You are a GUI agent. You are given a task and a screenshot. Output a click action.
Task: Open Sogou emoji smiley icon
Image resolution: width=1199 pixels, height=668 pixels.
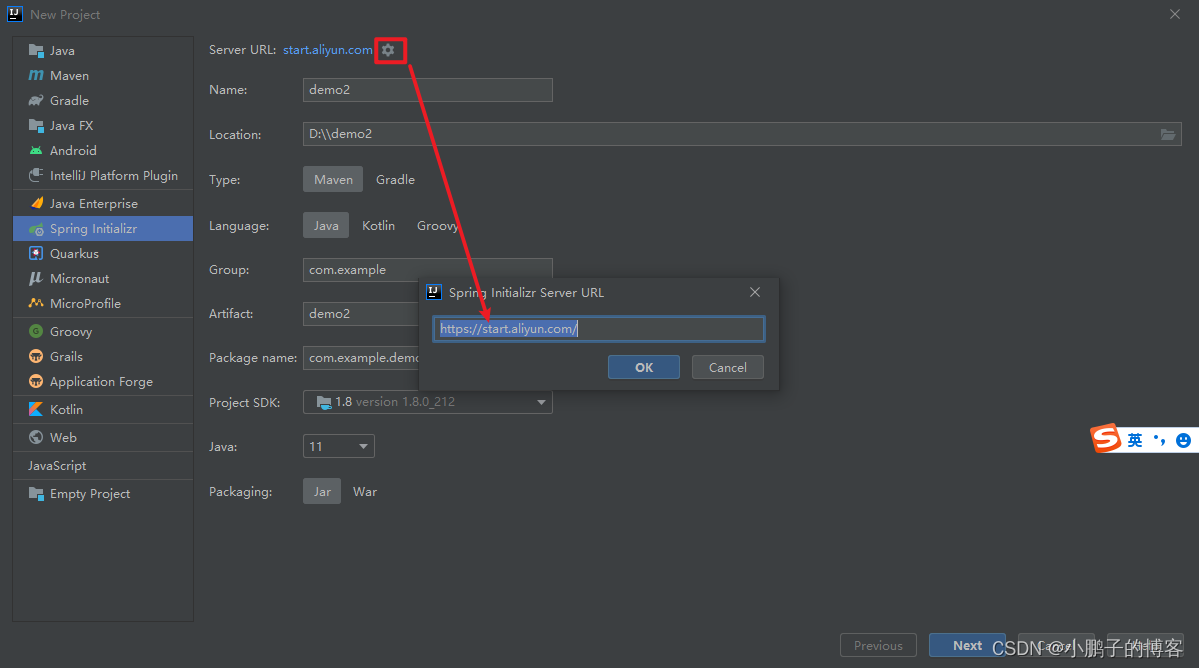click(1183, 440)
